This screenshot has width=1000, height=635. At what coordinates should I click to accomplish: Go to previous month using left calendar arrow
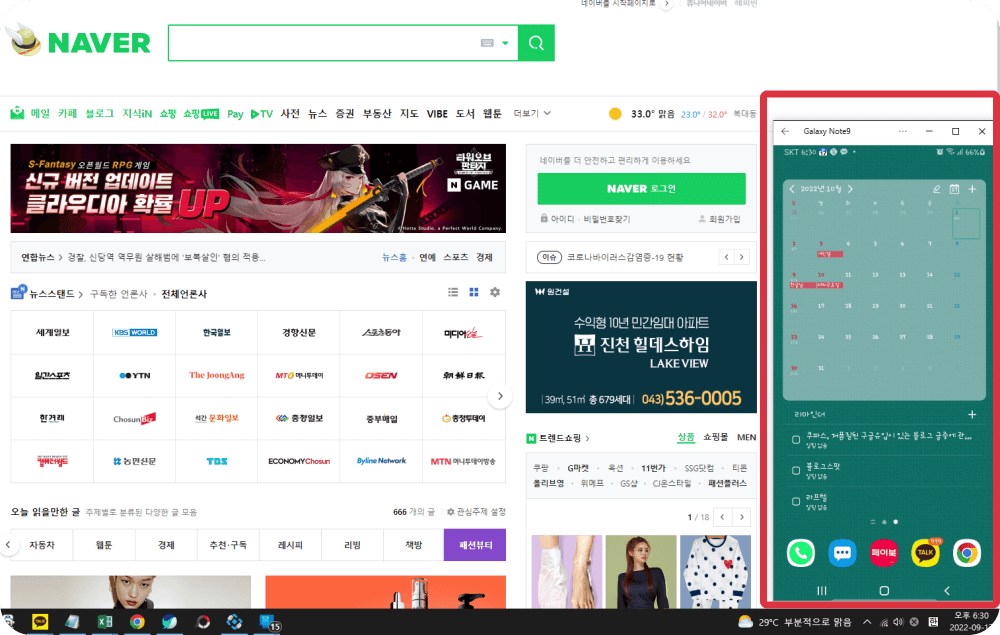click(x=792, y=188)
